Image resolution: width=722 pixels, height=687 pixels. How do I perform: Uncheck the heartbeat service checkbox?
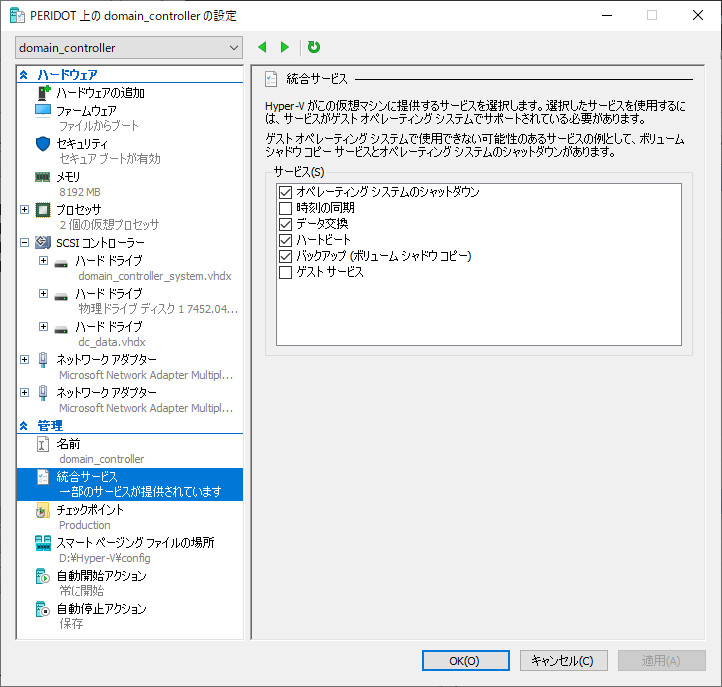coord(286,240)
